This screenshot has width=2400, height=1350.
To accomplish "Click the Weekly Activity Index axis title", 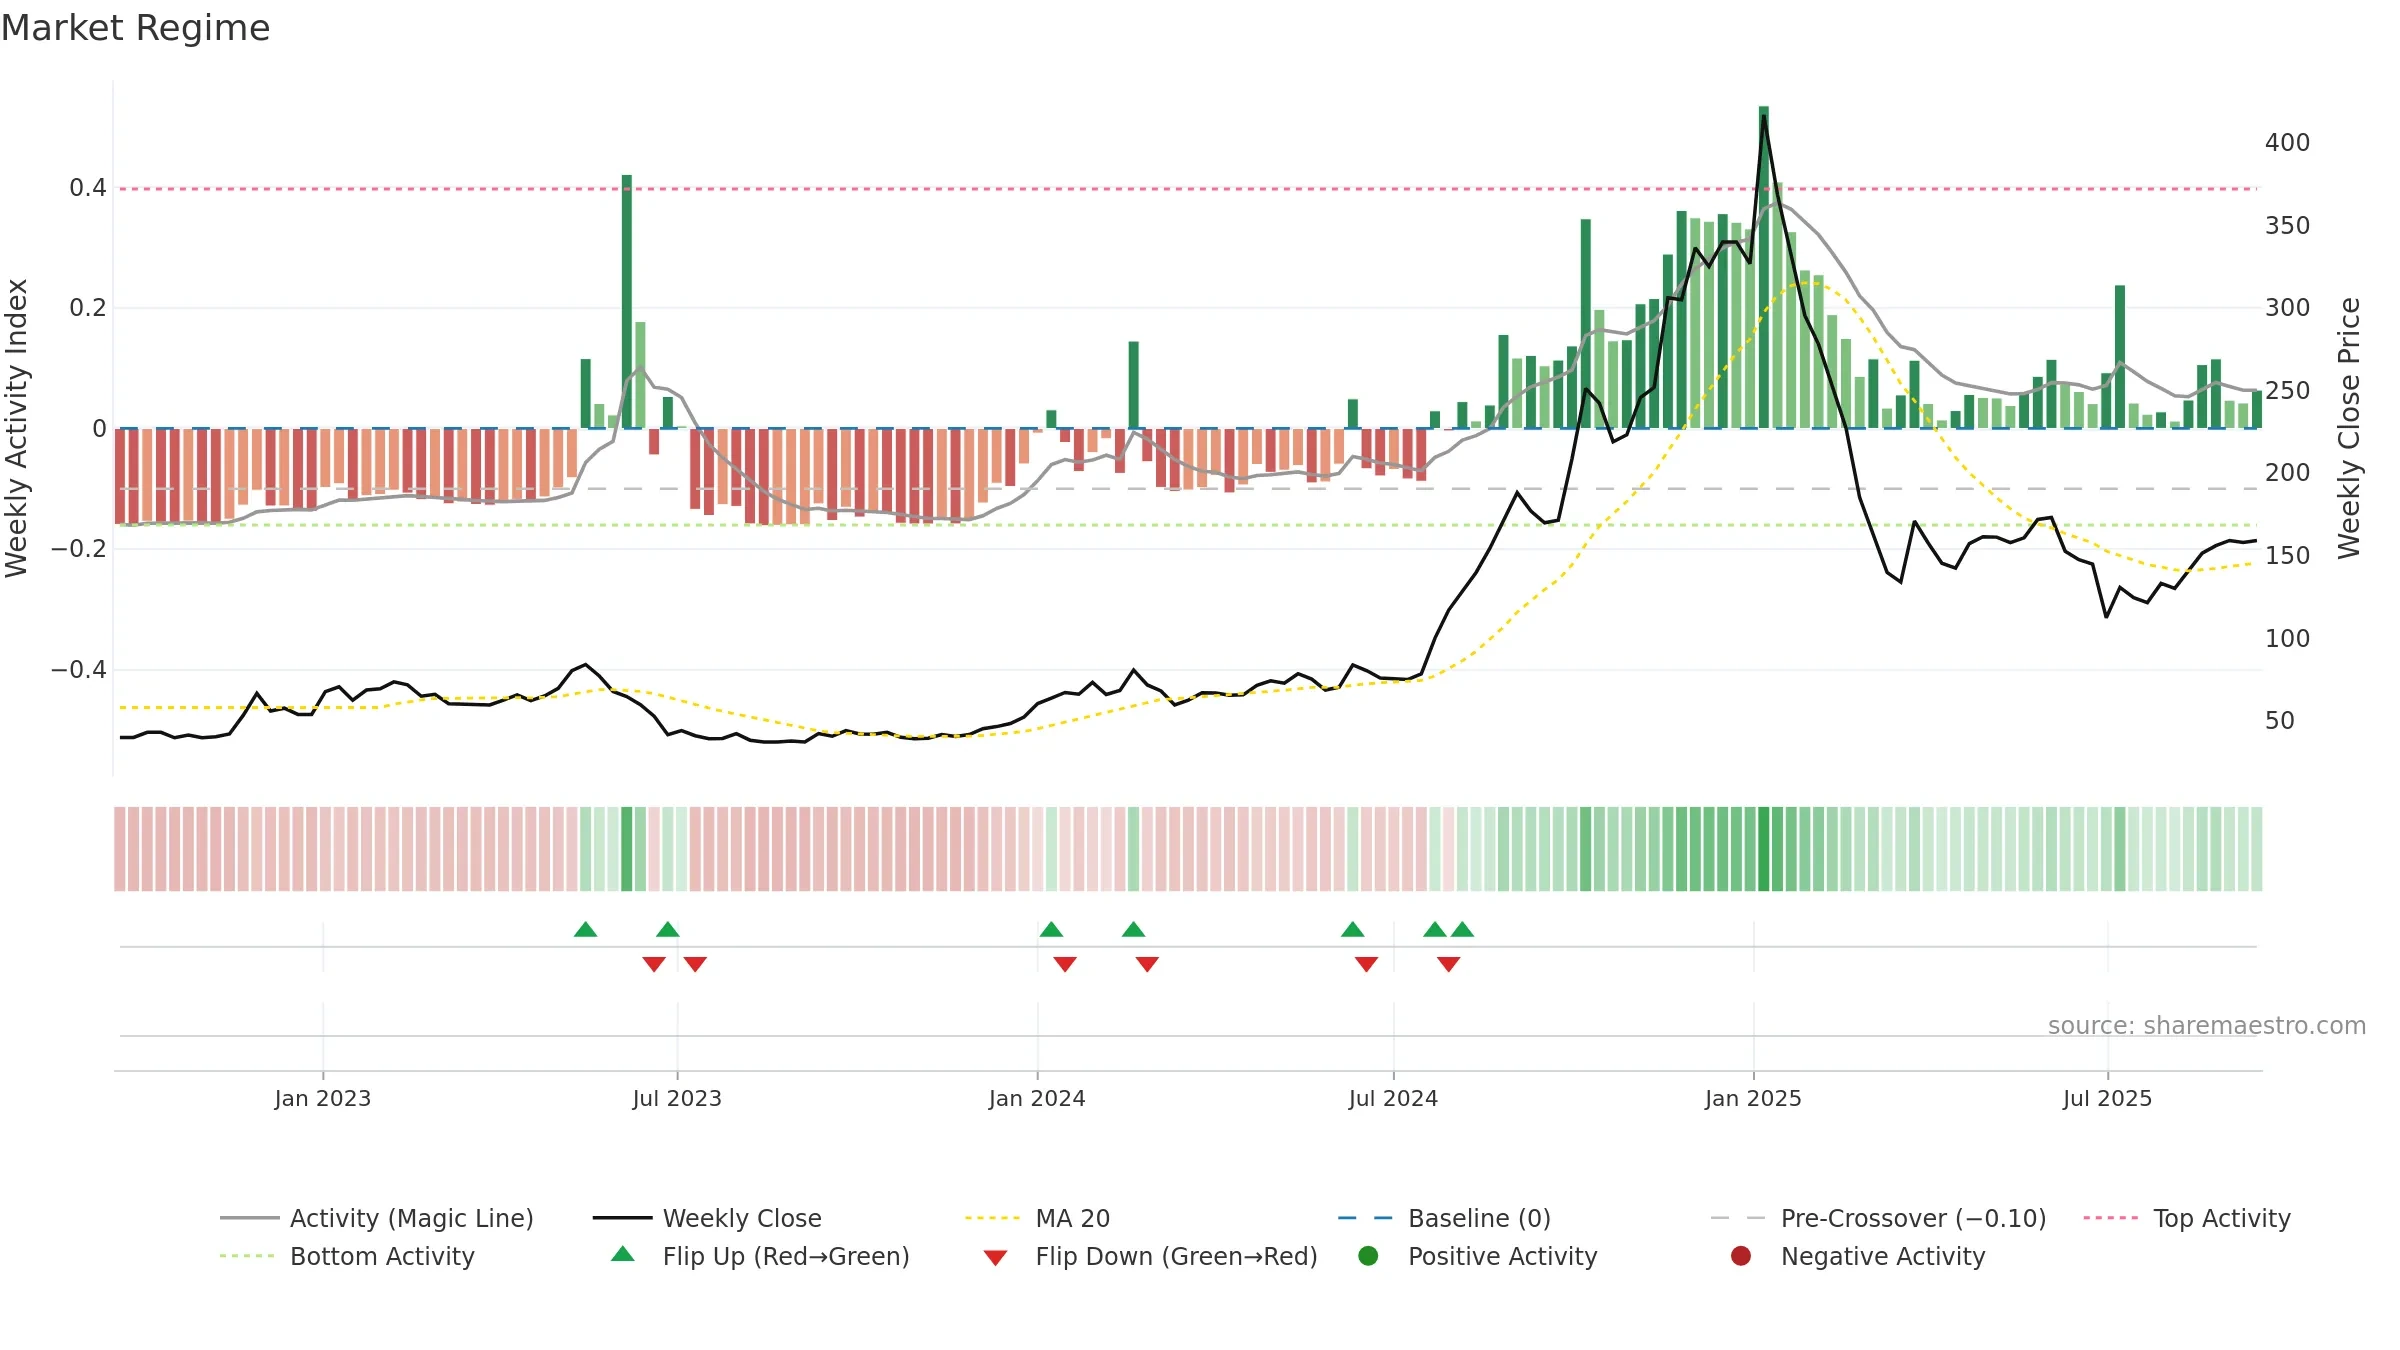I will (17, 427).
